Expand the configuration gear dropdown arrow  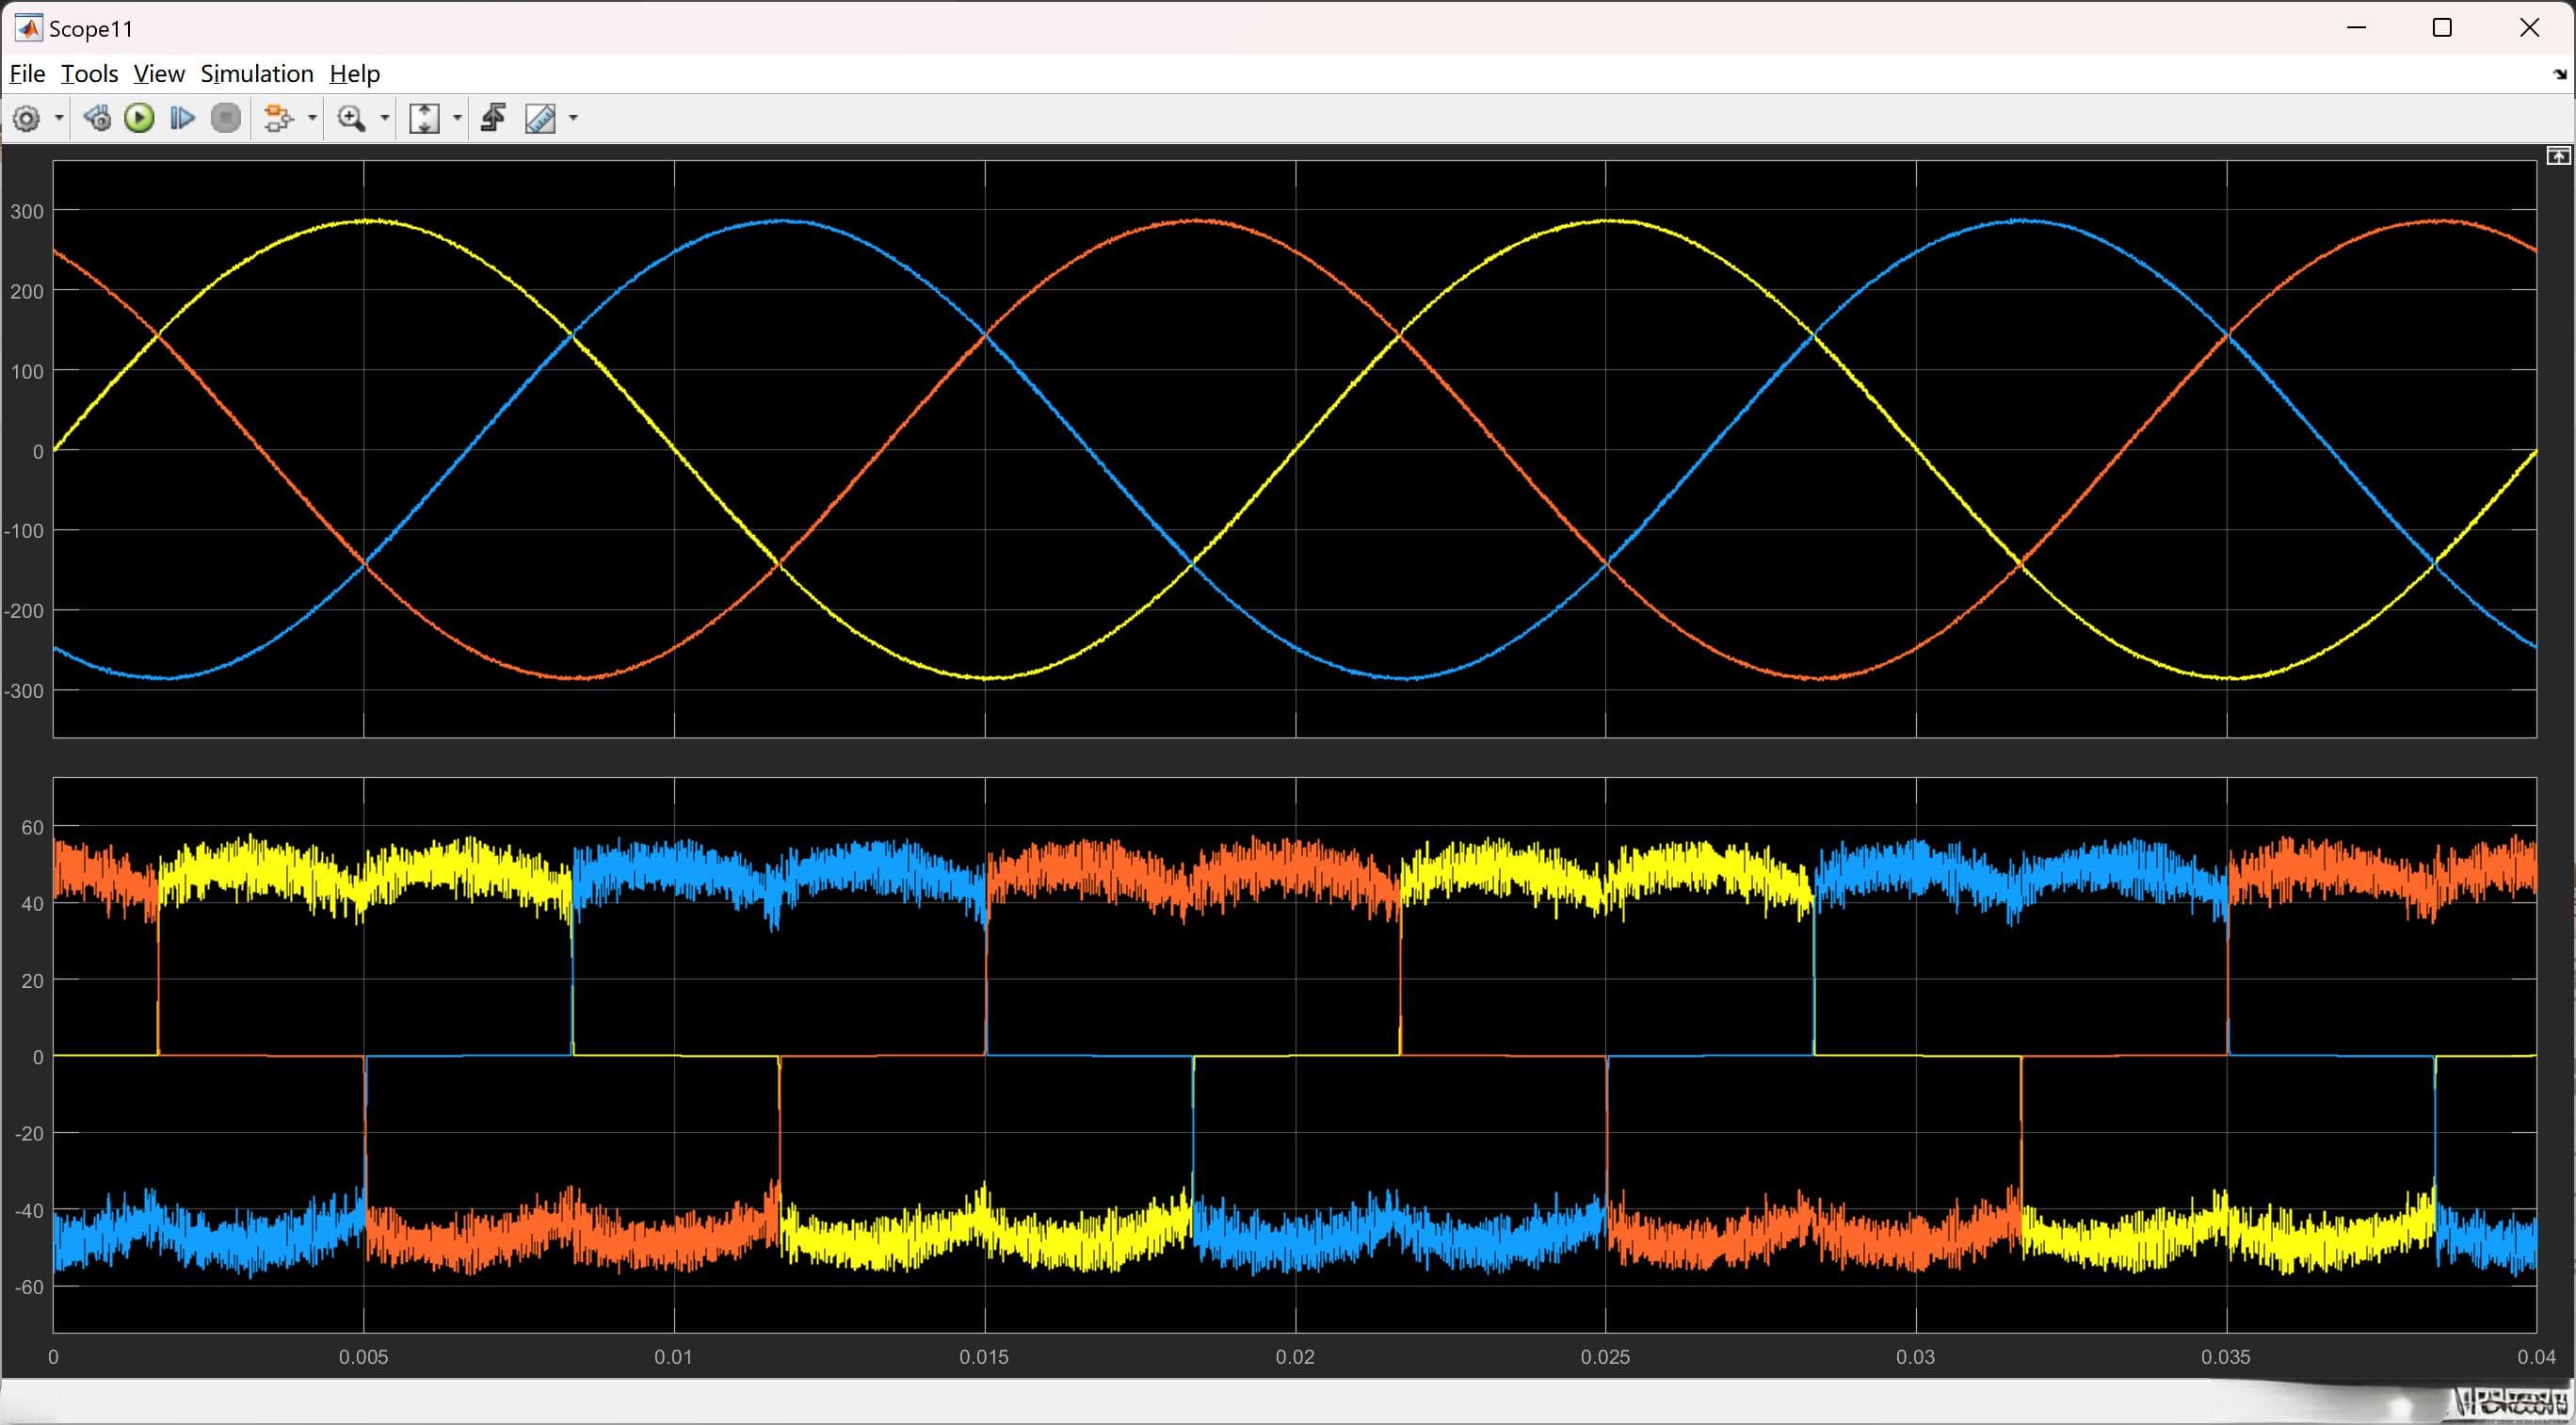click(x=59, y=118)
